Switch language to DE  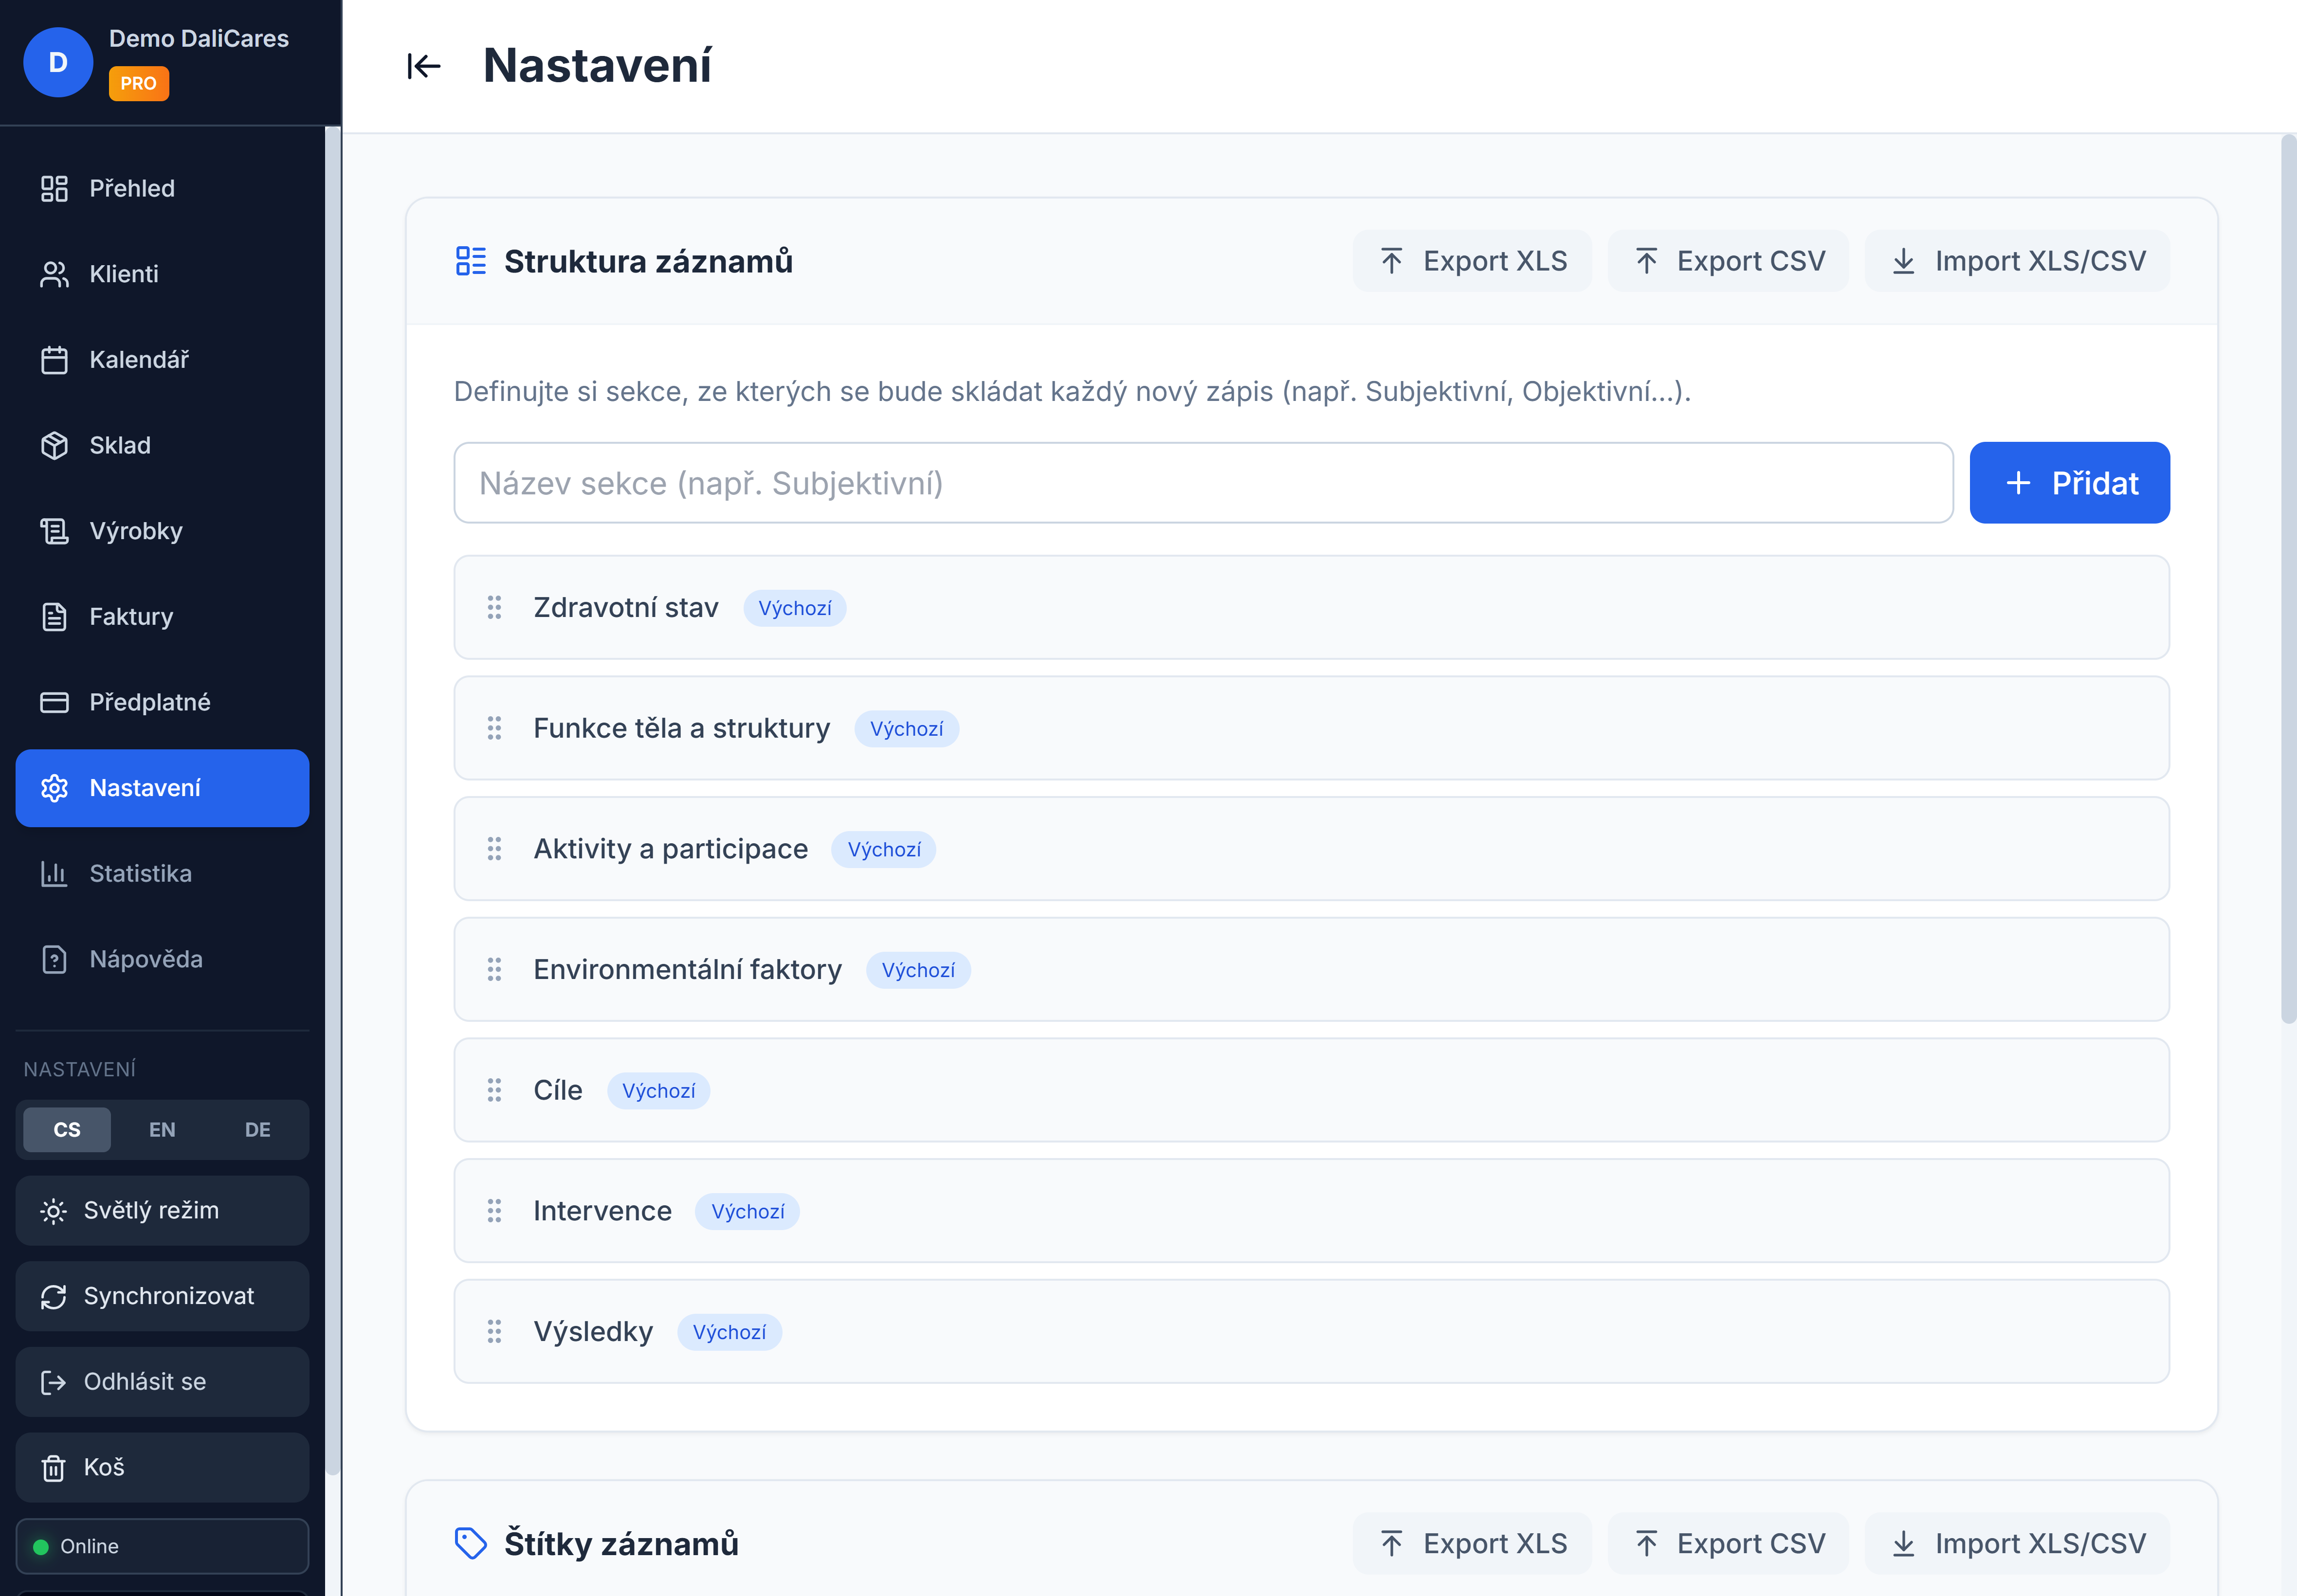pos(257,1129)
